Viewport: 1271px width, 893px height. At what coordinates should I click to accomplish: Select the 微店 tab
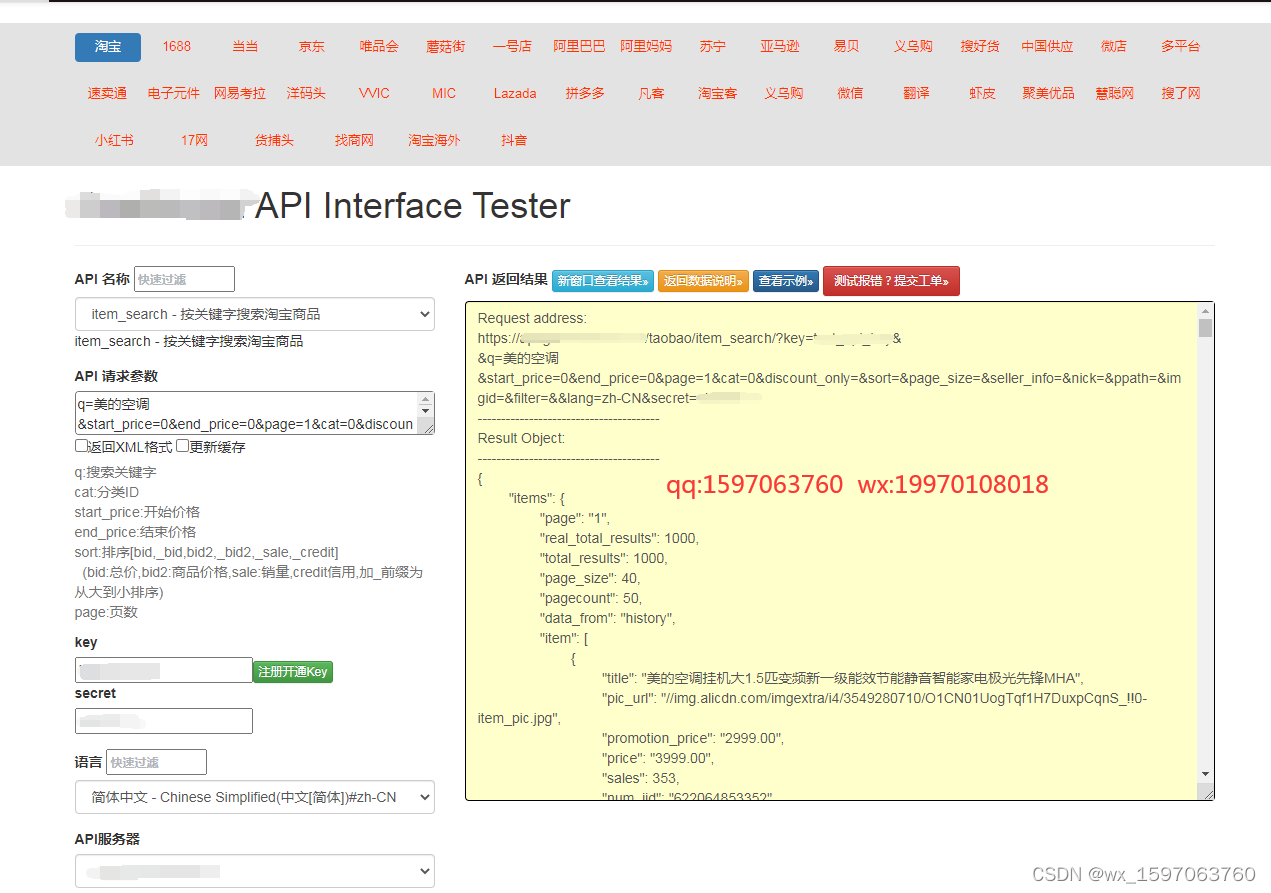pyautogui.click(x=1114, y=47)
